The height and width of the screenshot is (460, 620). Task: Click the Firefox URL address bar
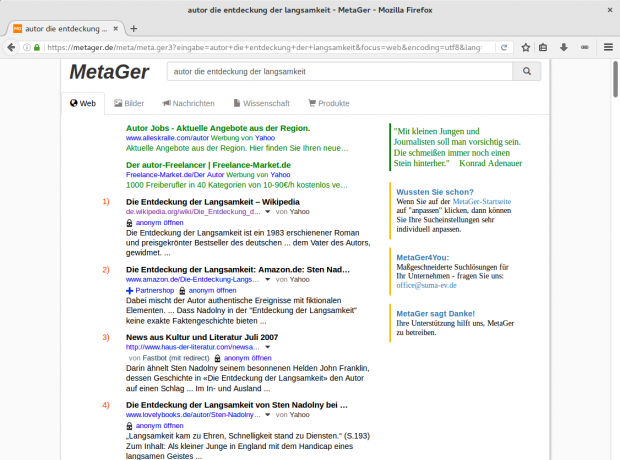(x=264, y=47)
